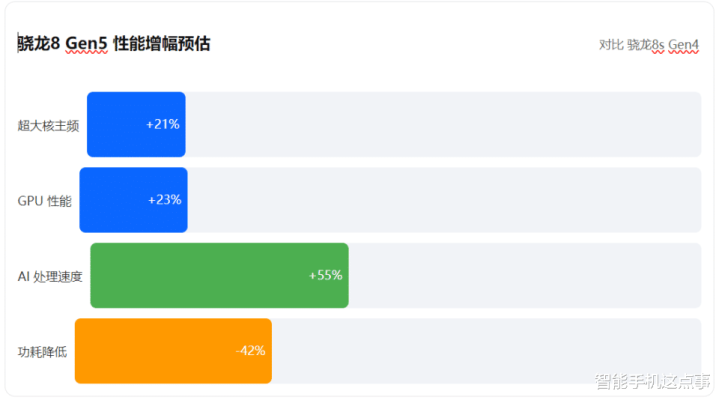Screen dimensions: 719x400
Task: Click the 对比 骁龙8s Gen4 subtitle
Action: 648,45
